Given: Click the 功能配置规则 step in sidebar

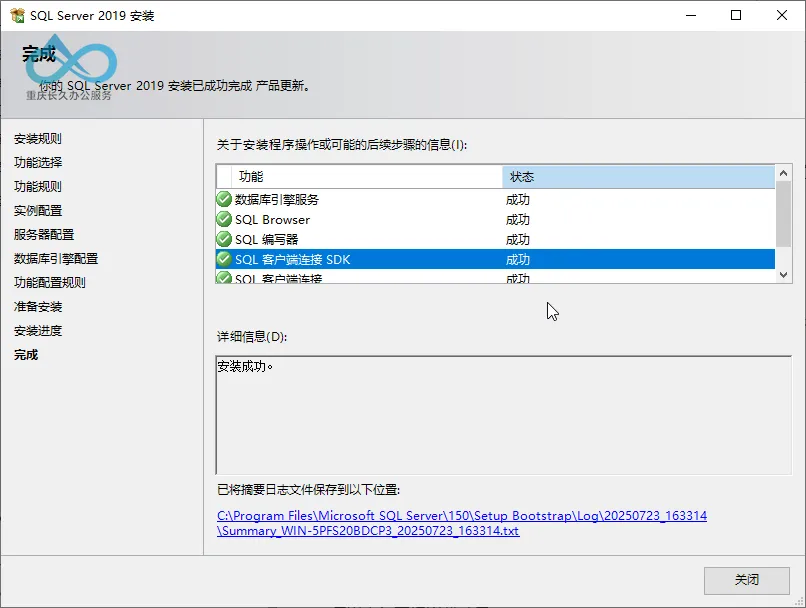Looking at the screenshot, I should 49,283.
